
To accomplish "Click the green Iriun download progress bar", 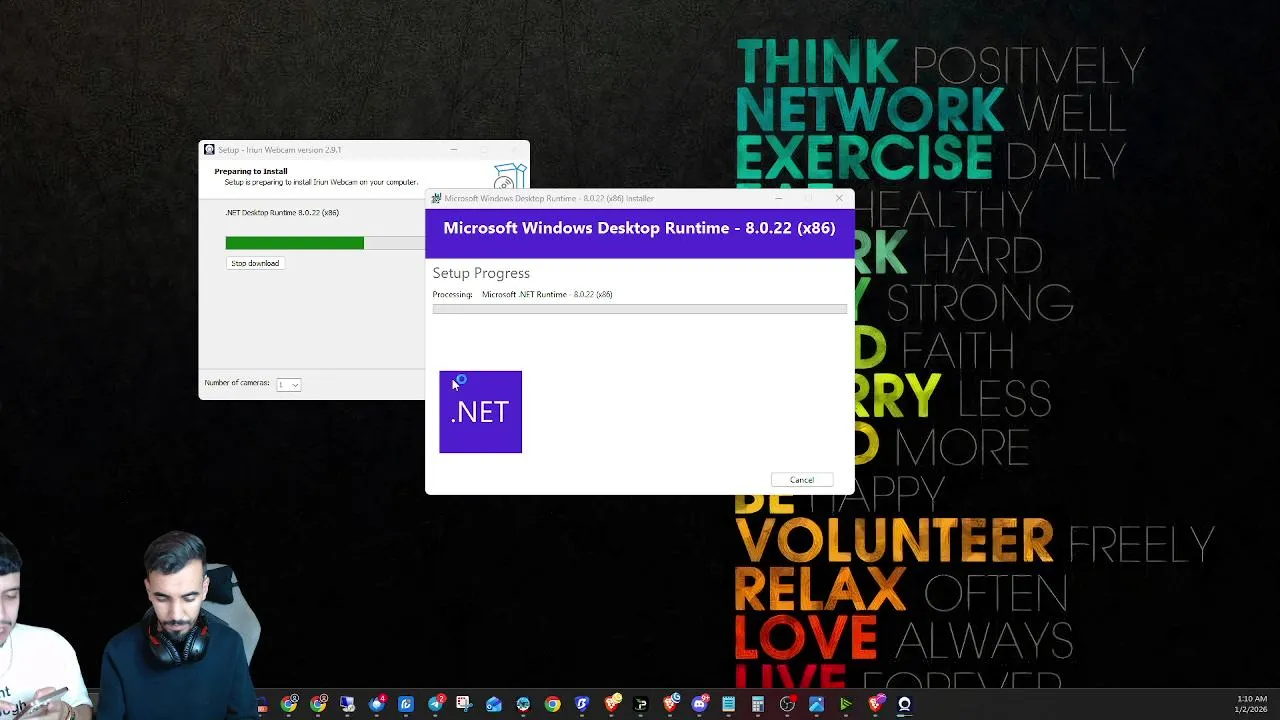I will [294, 243].
